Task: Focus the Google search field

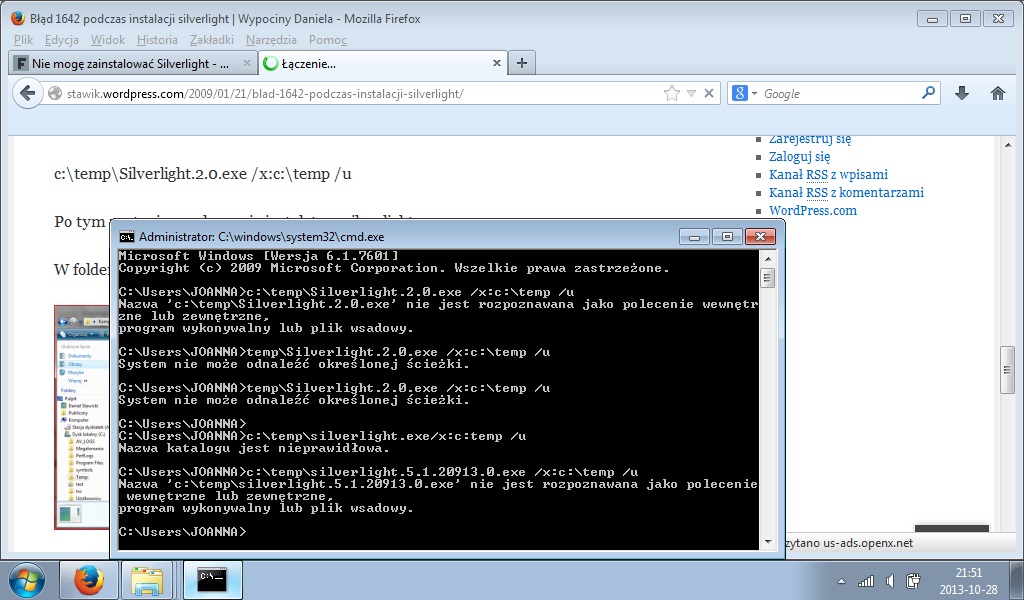Action: [x=839, y=93]
